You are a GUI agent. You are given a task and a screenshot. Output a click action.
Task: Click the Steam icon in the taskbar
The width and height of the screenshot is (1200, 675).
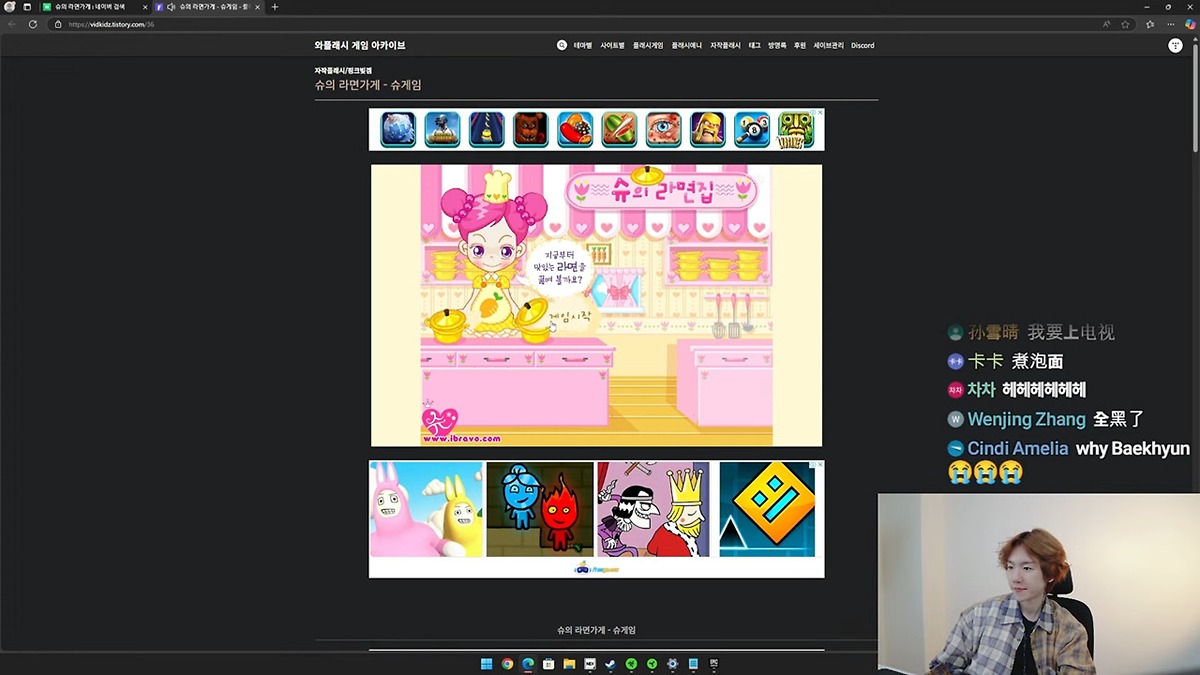(x=610, y=664)
